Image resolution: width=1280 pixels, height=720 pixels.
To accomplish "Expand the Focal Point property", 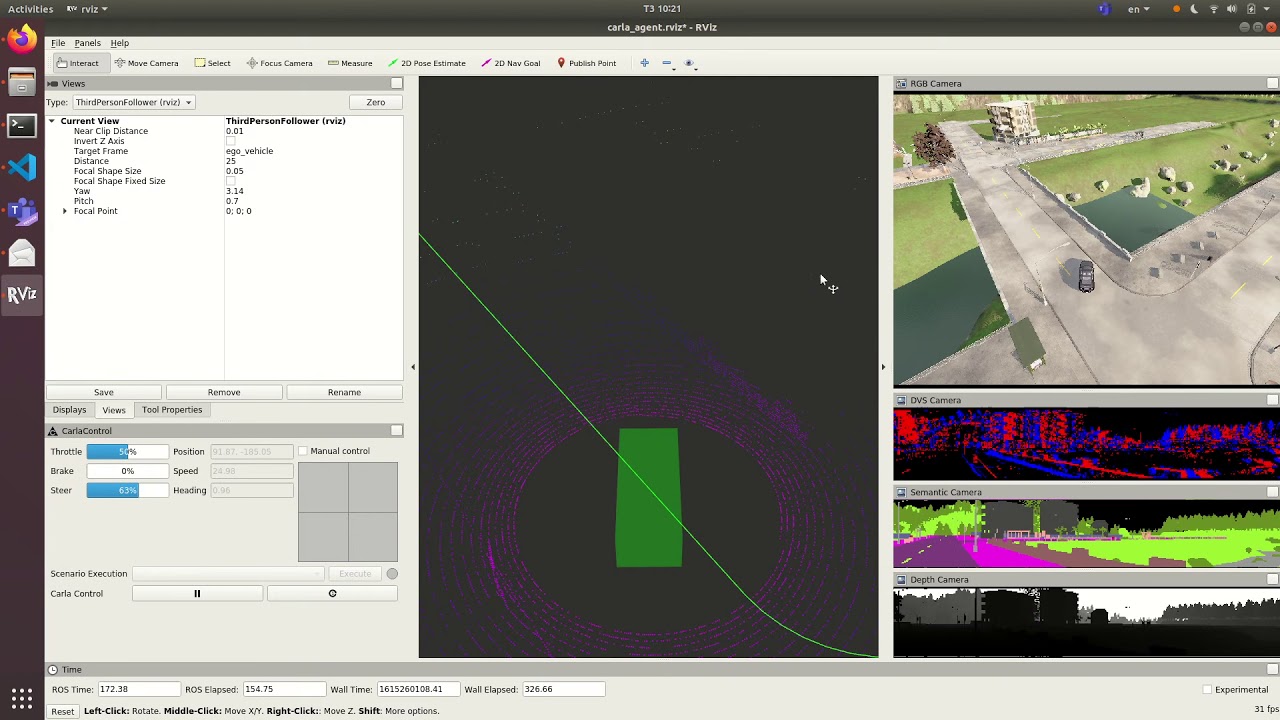I will coord(65,211).
